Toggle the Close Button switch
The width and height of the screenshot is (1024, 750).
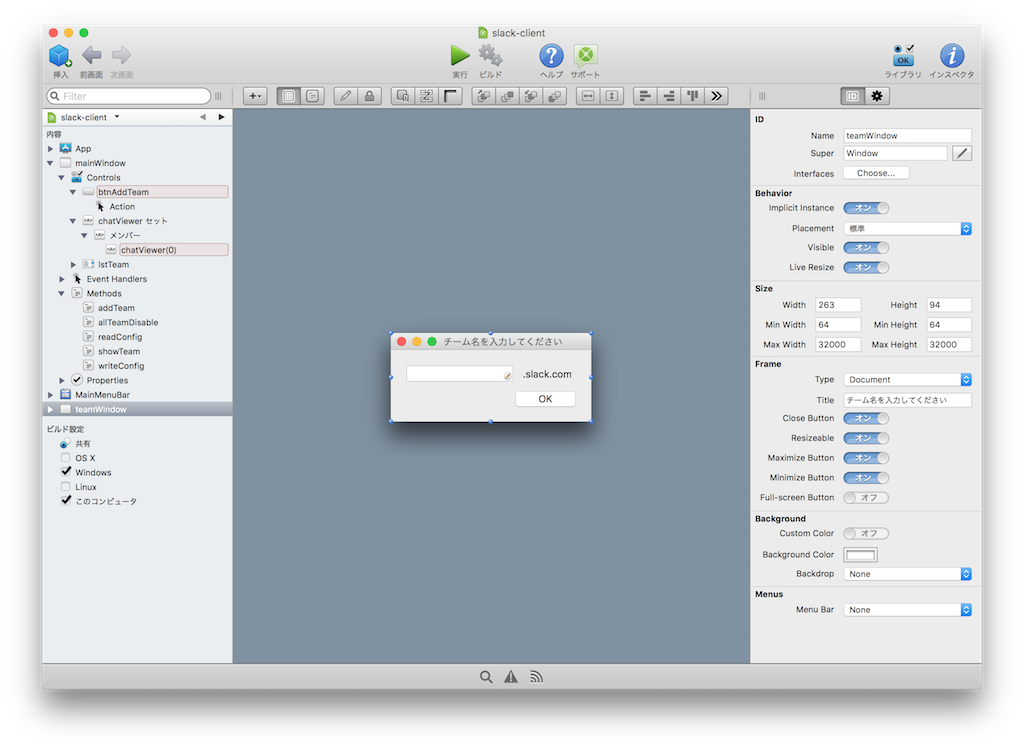866,418
